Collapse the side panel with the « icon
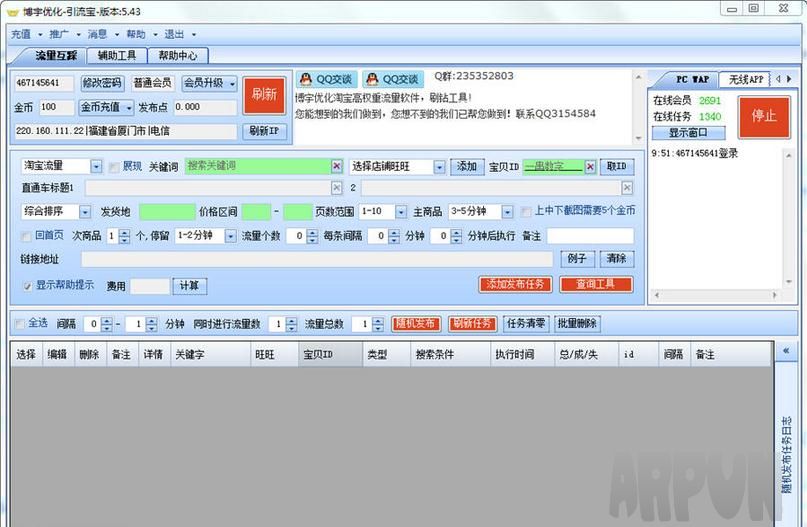807x527 pixels. click(786, 351)
